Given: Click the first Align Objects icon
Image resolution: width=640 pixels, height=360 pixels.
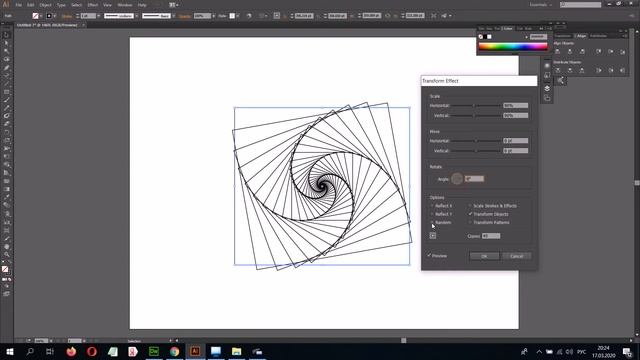Looking at the screenshot, I should (x=558, y=51).
